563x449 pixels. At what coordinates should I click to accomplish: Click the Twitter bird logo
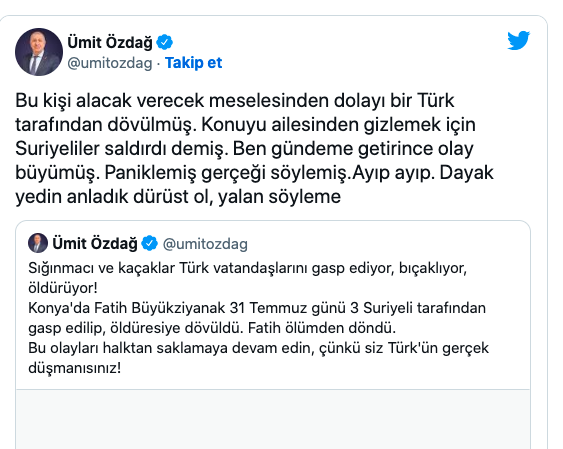[518, 40]
